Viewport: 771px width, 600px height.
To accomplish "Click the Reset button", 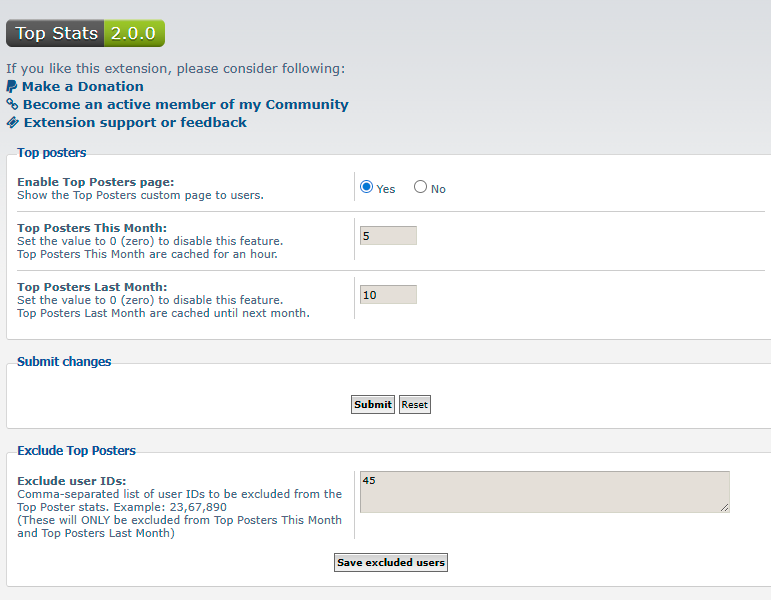I will pos(415,405).
